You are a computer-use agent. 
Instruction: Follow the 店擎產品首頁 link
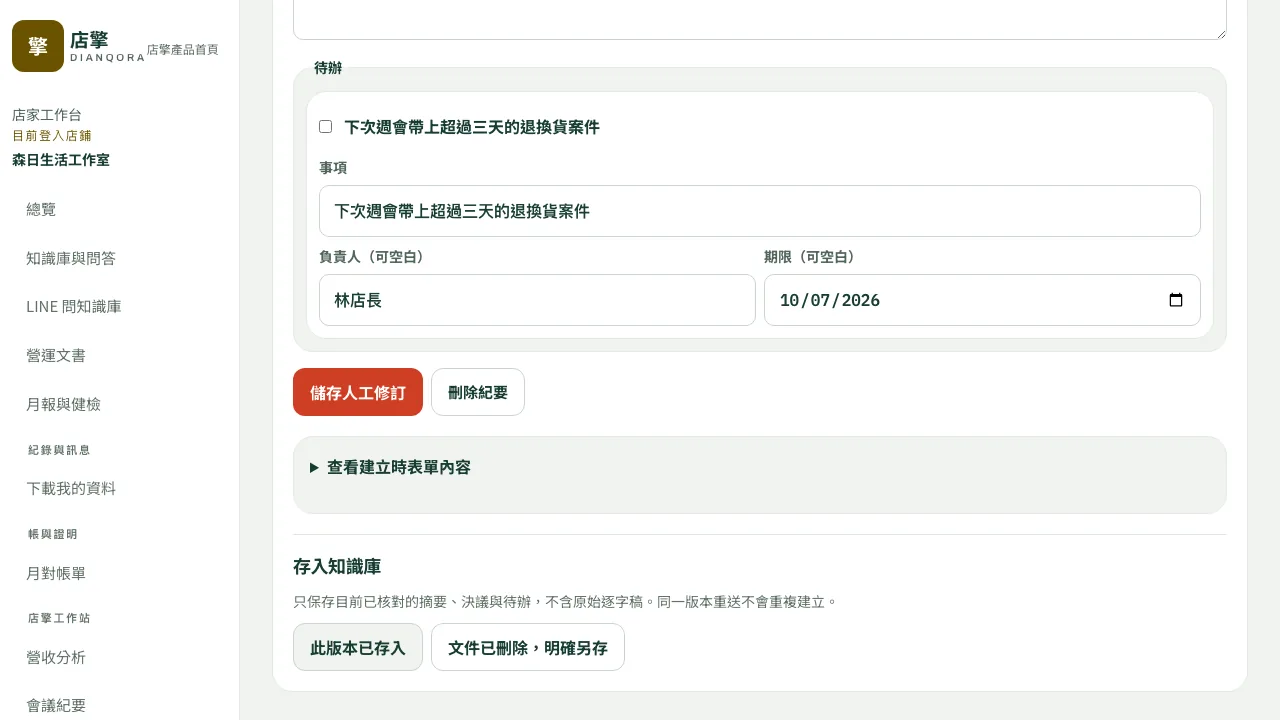click(182, 50)
